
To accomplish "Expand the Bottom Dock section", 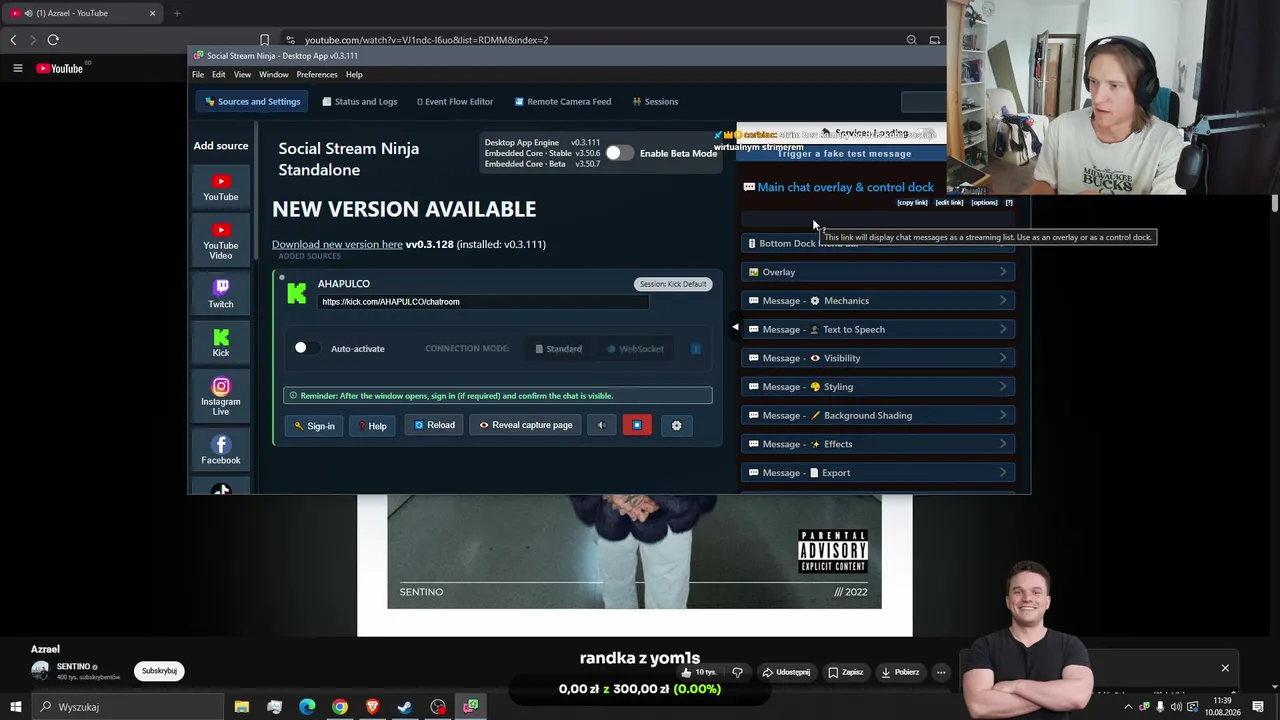I will coord(878,243).
